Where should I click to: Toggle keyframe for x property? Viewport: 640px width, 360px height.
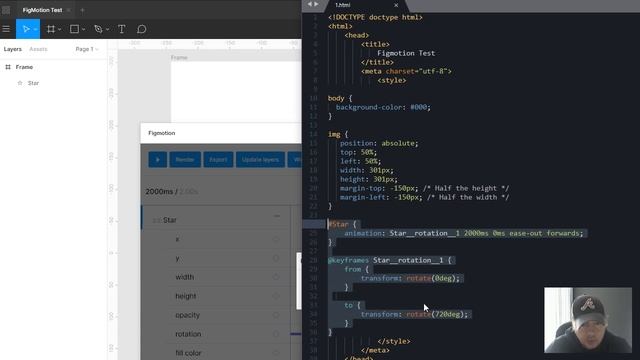pos(276,240)
